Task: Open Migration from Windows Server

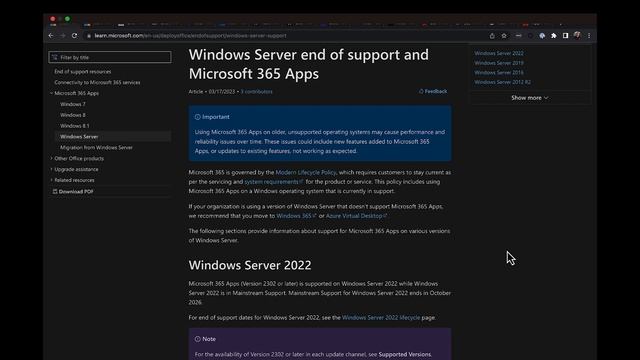Action: click(x=96, y=147)
